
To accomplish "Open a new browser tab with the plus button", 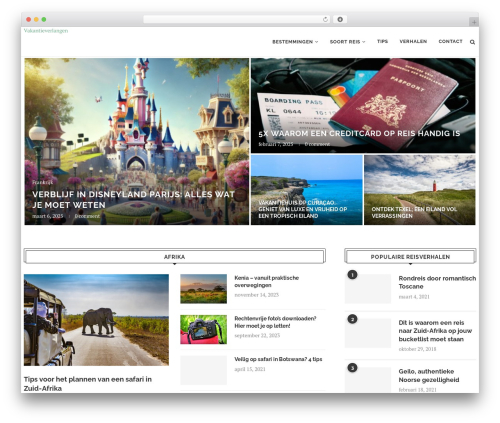I will pos(474,22).
